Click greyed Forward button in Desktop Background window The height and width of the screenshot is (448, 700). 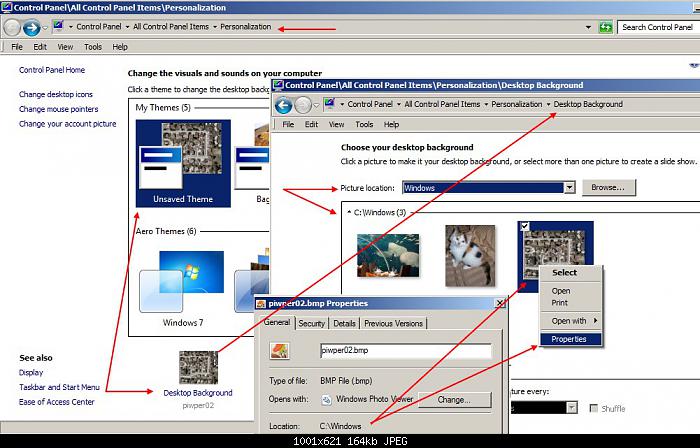(x=303, y=105)
